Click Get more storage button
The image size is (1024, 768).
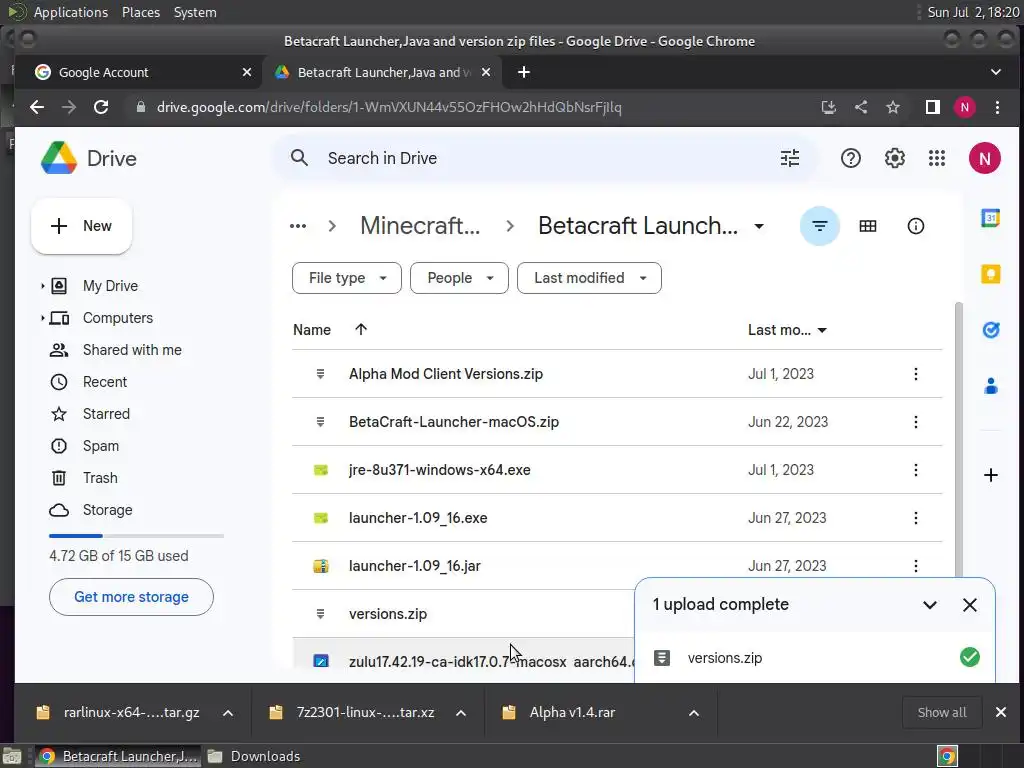point(131,597)
